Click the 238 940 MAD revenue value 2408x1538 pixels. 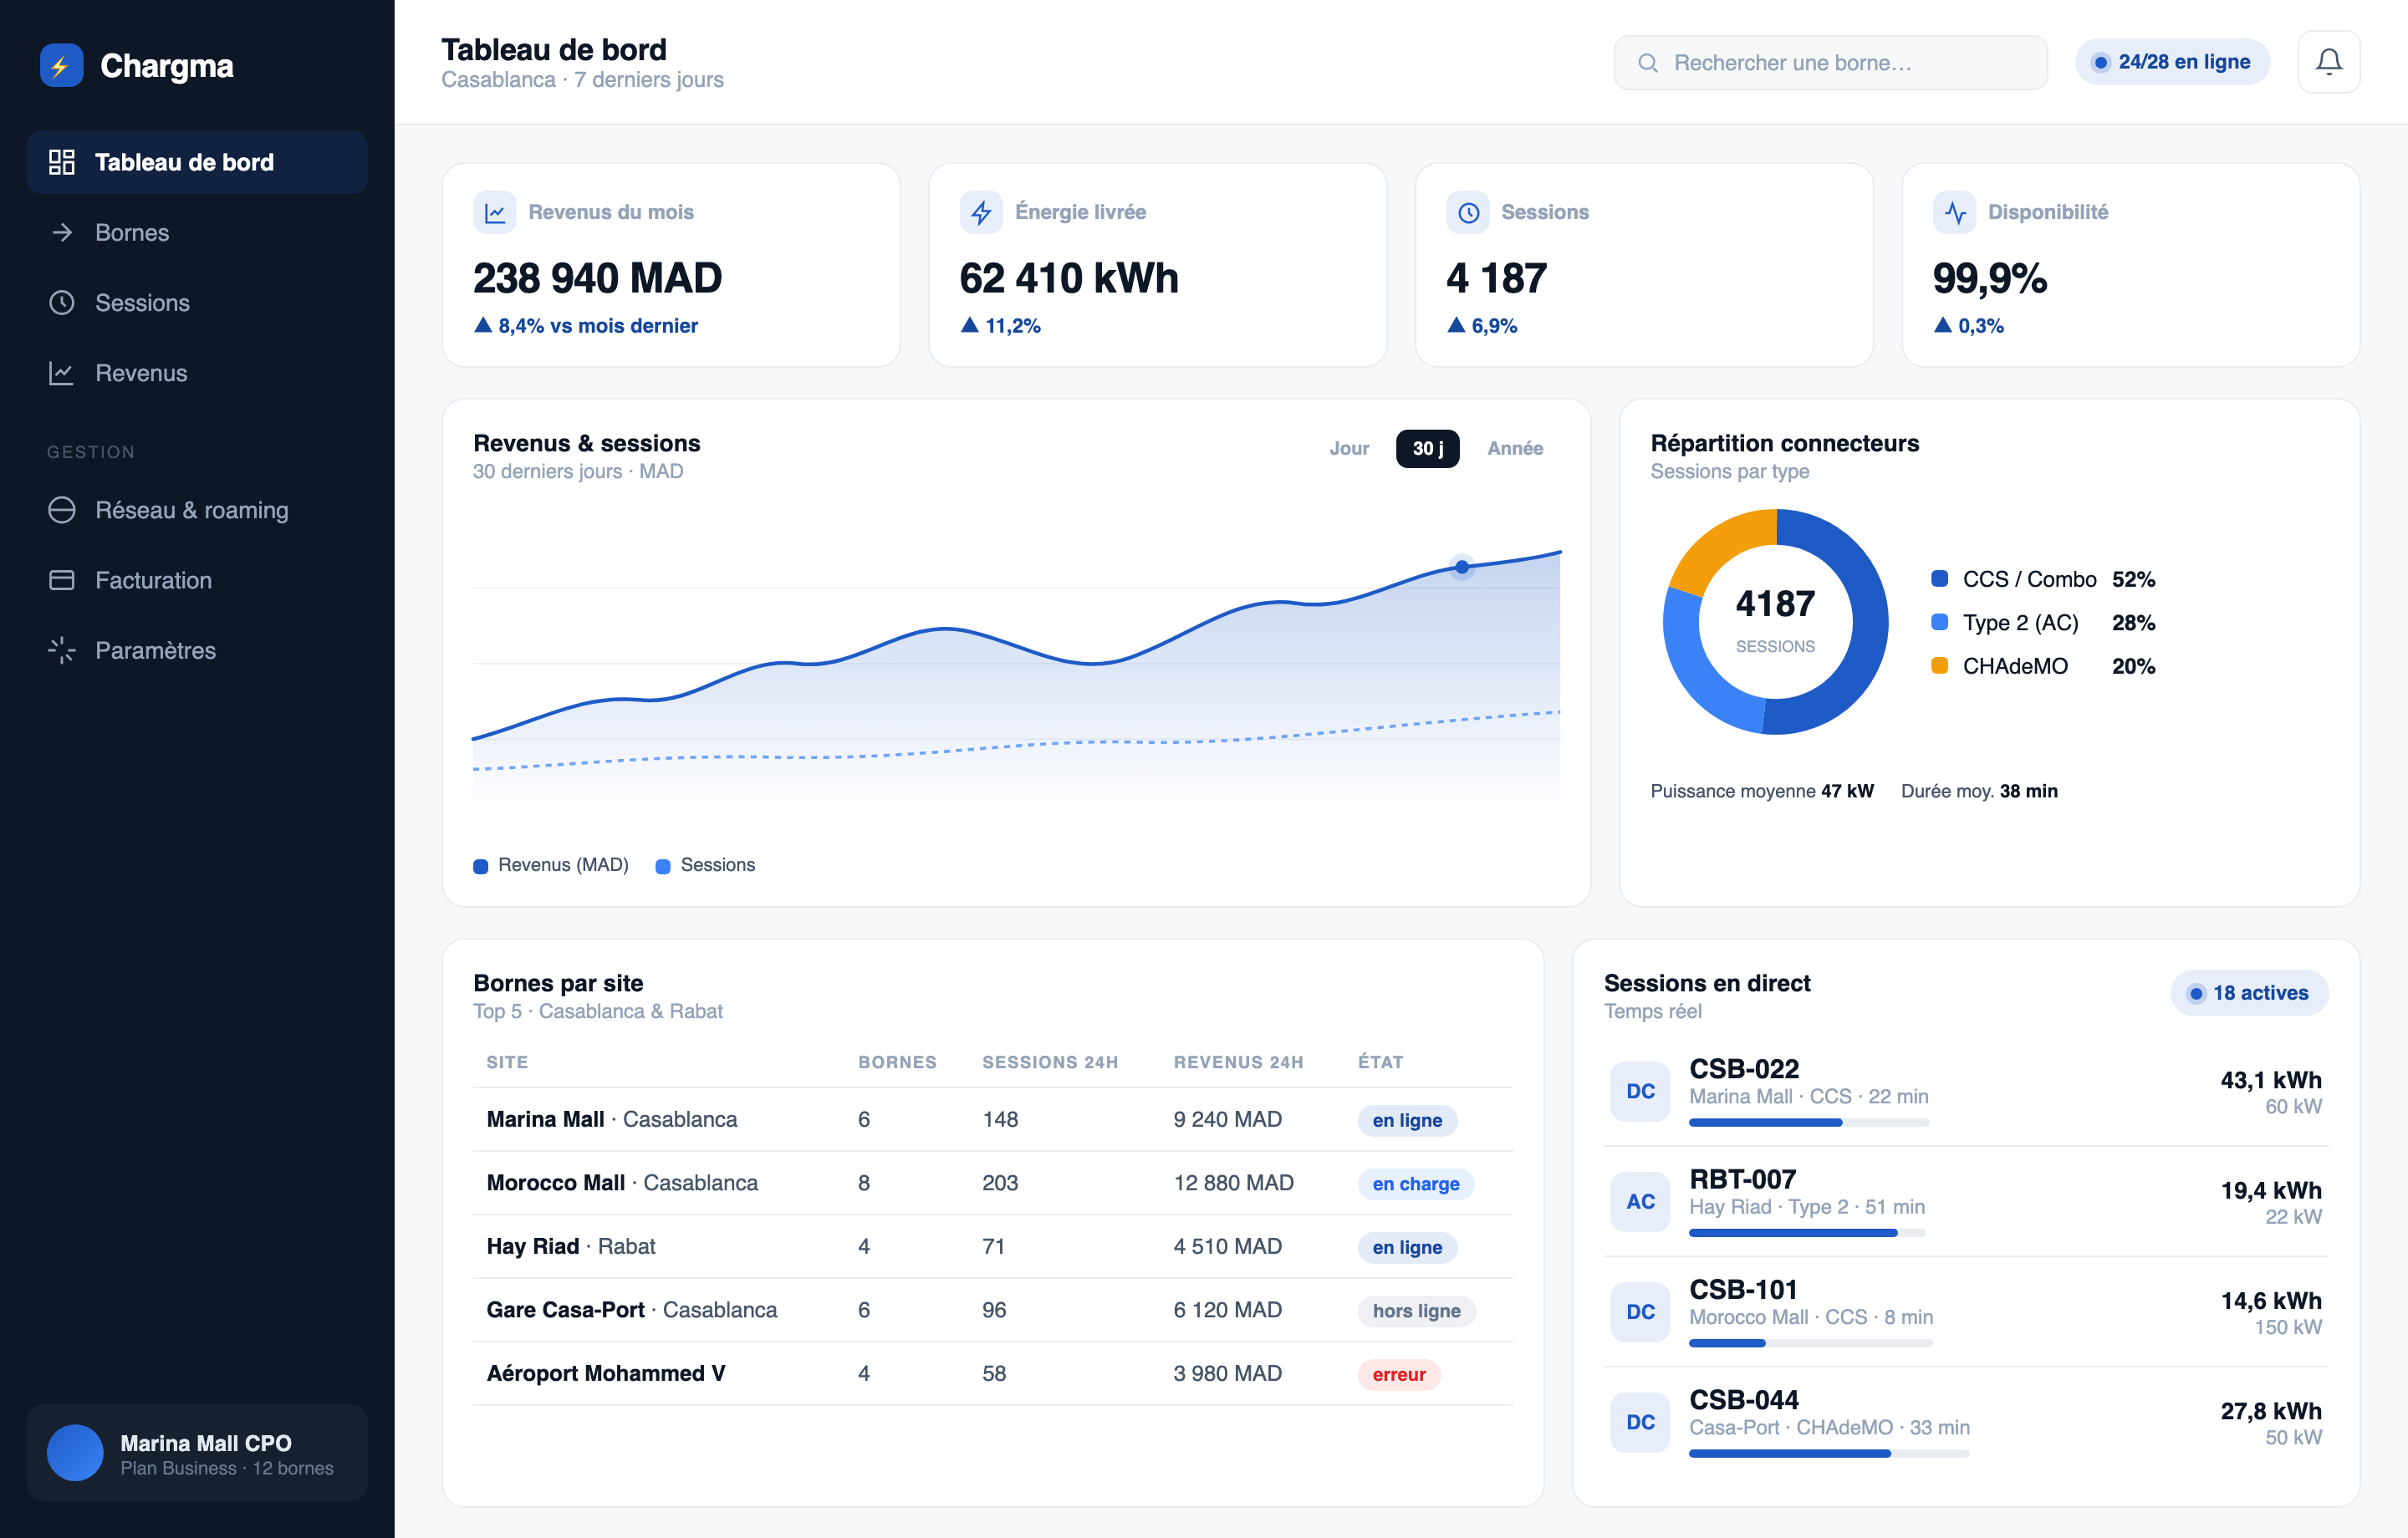[597, 278]
